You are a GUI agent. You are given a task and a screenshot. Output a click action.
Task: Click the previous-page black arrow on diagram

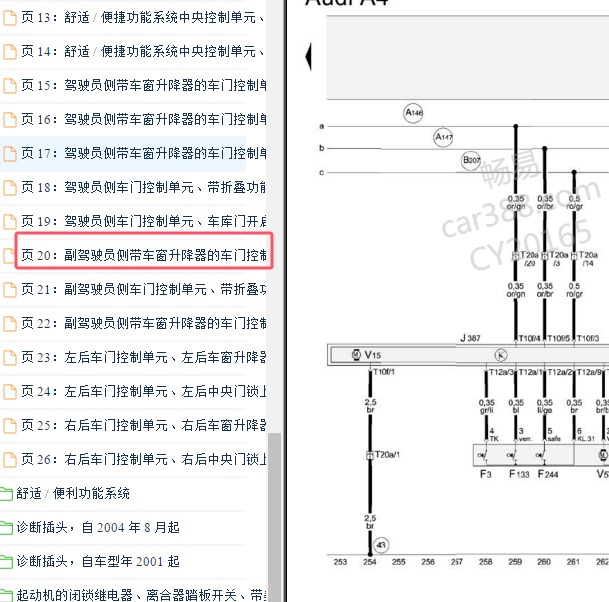click(x=308, y=57)
